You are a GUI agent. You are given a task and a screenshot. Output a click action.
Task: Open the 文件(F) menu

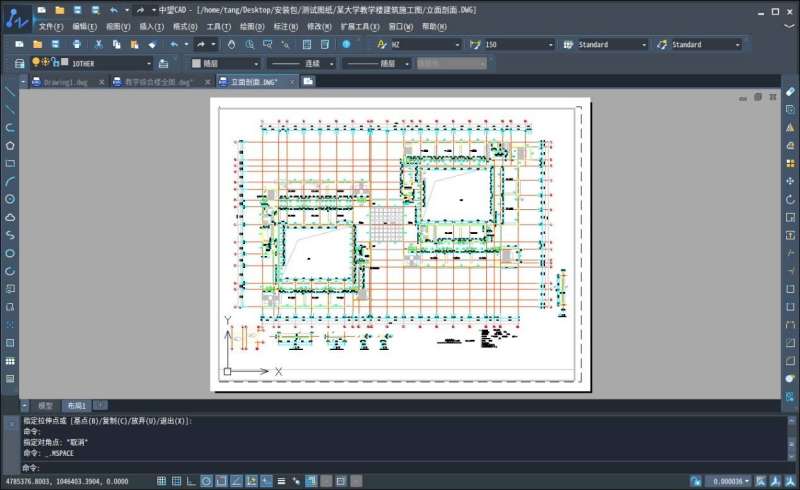(x=51, y=27)
